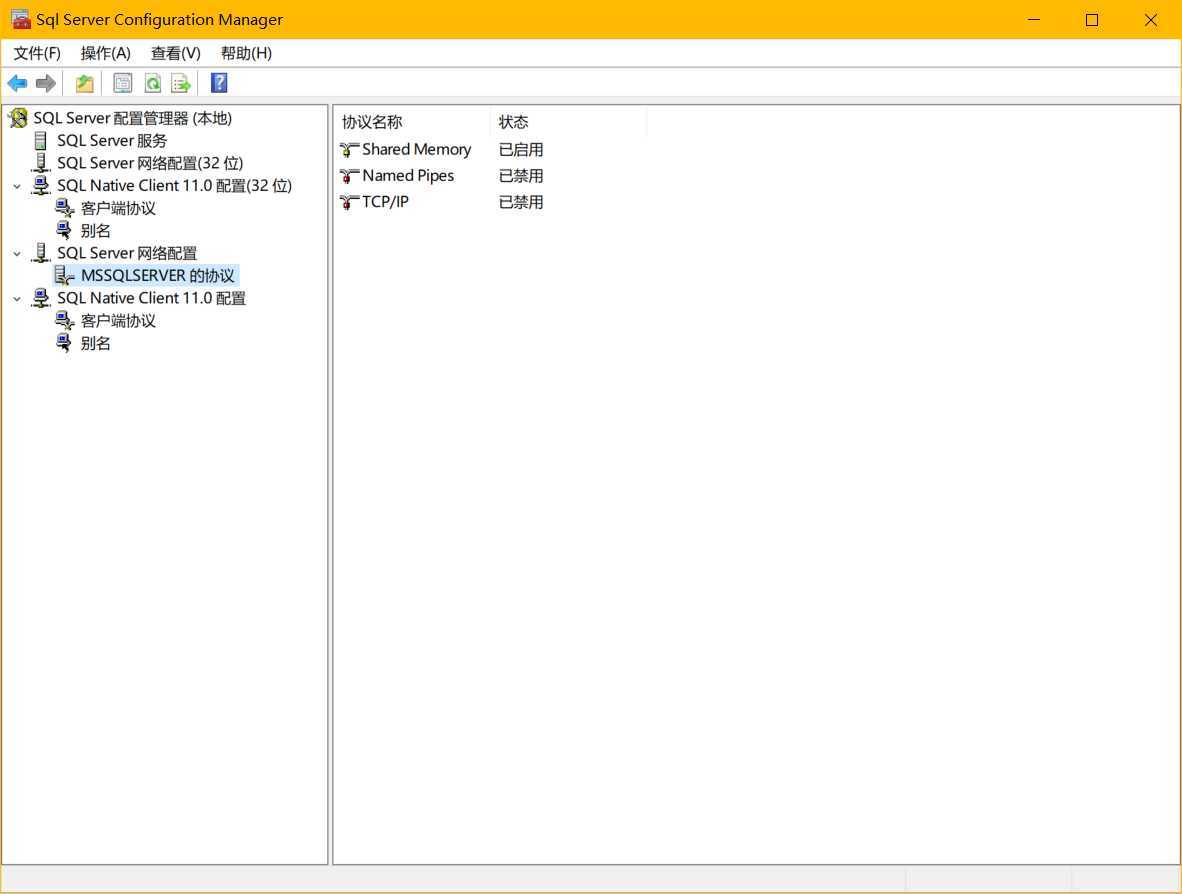
Task: Open the 文件(F) menu
Action: 37,54
